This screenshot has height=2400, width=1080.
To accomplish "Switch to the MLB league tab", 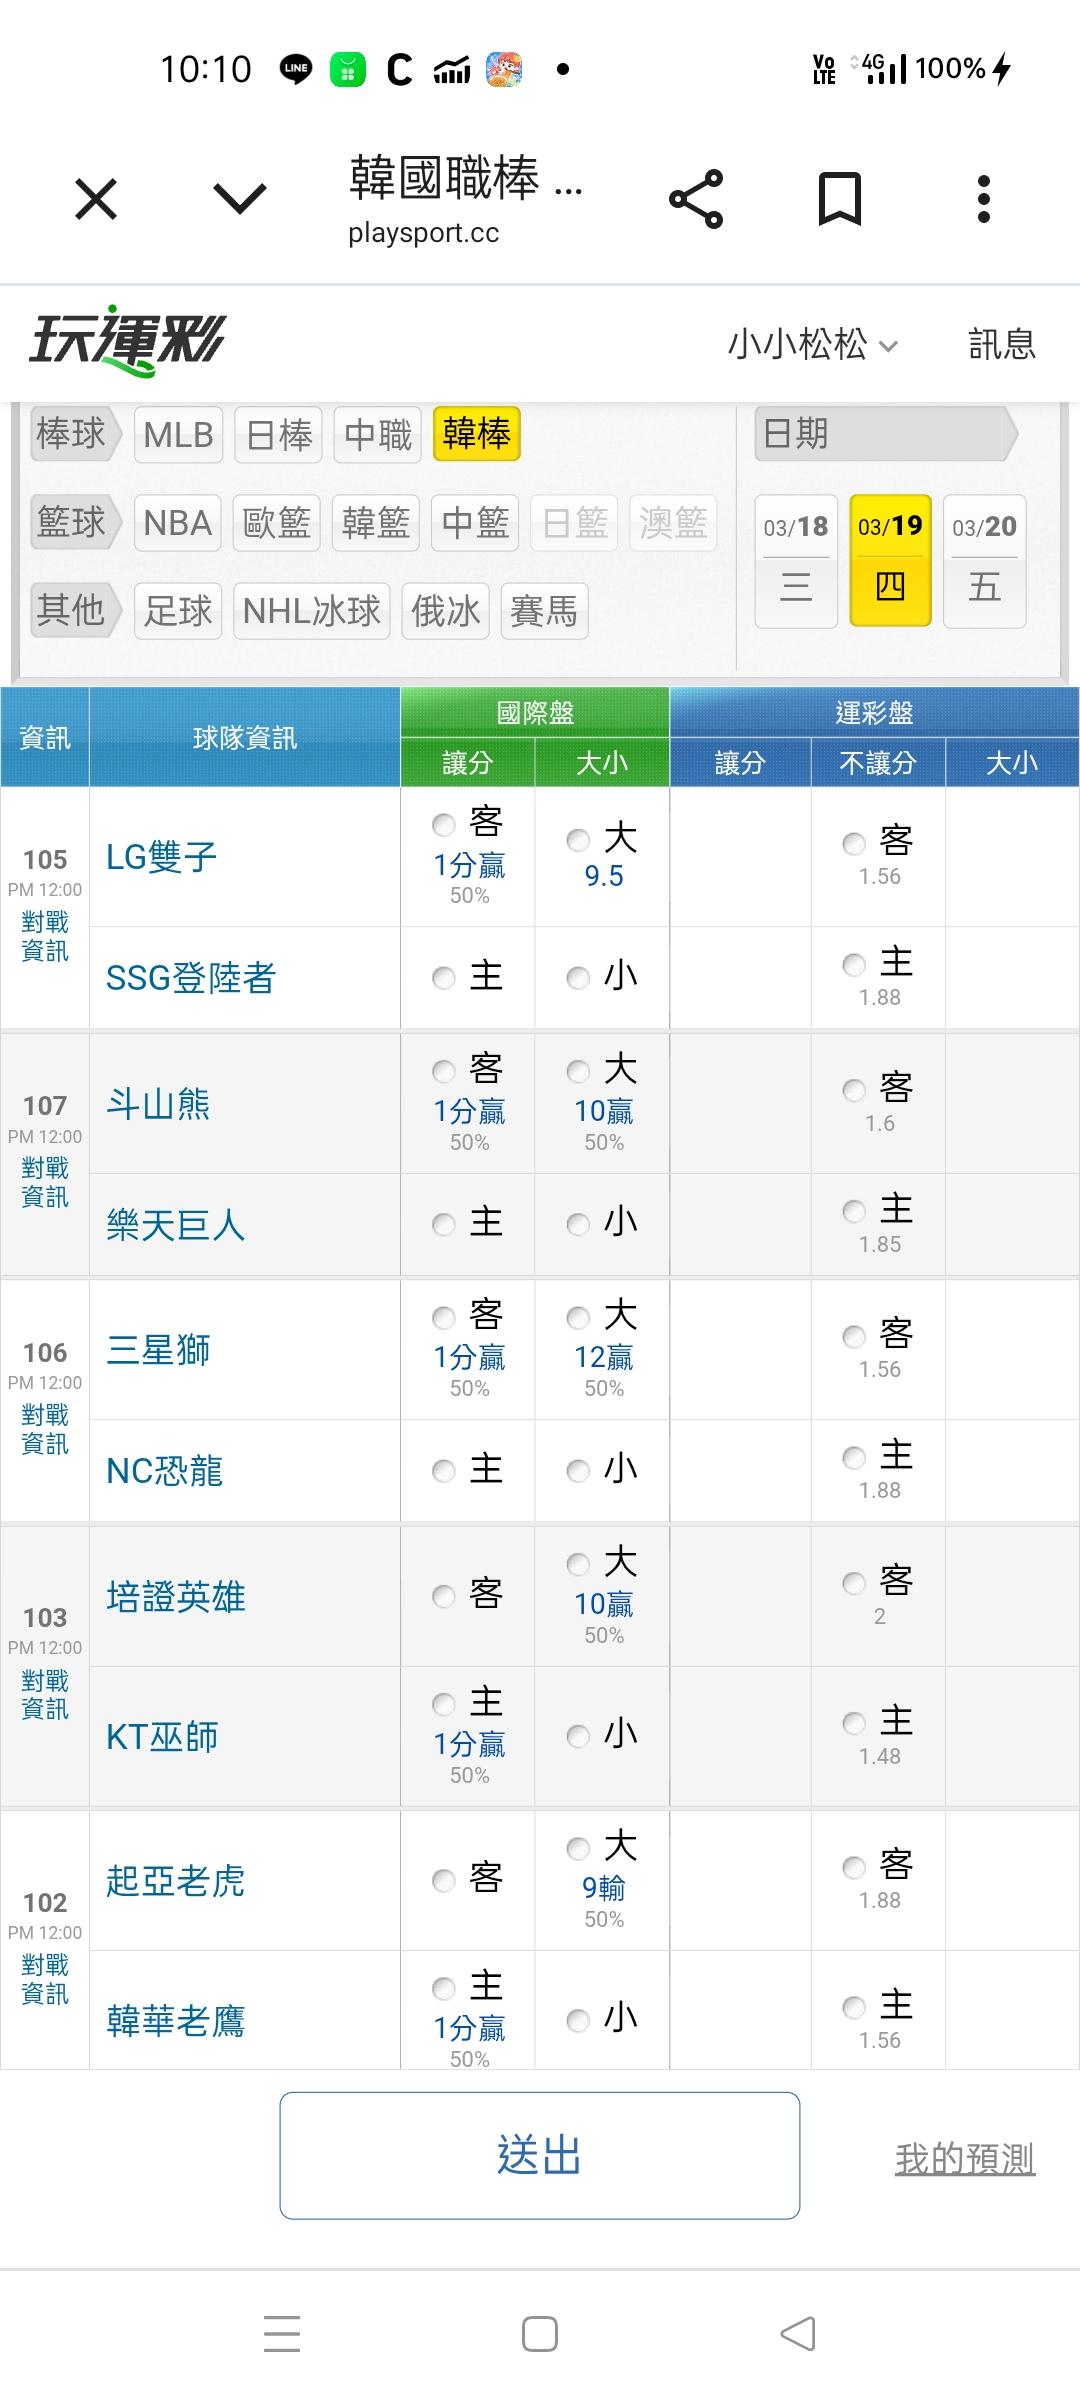I will click(x=179, y=435).
